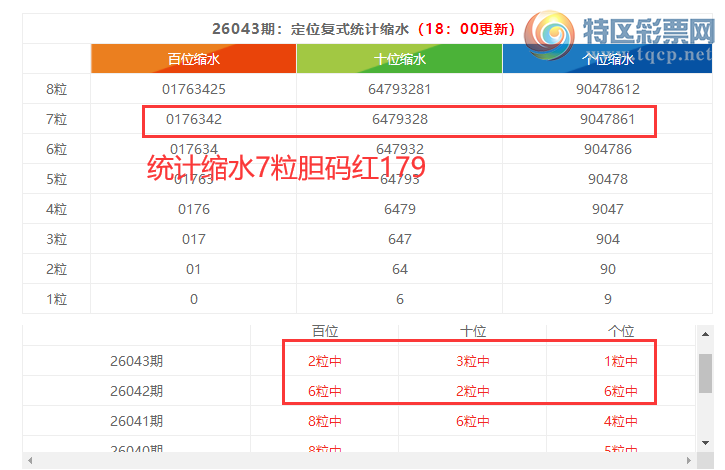Click the value 647 in 3粒 row
Viewport: 725px width, 470px height.
400,239
